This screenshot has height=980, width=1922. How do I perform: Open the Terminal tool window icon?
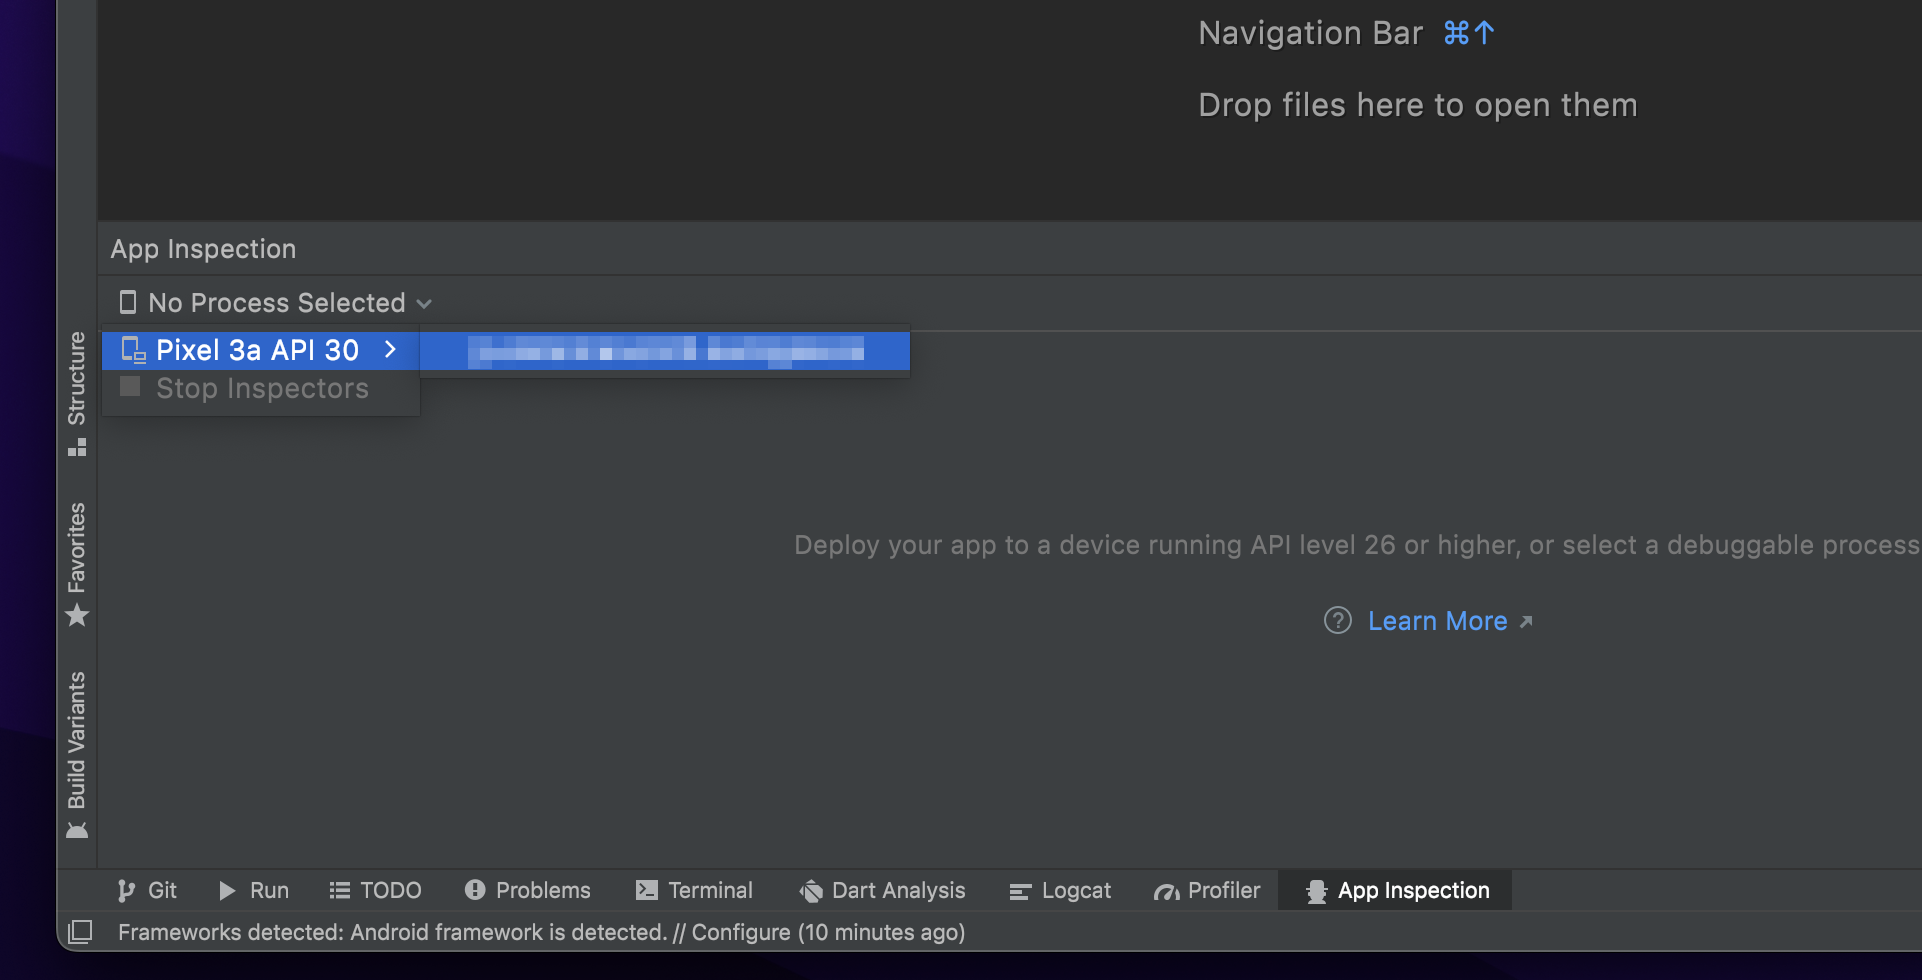646,890
